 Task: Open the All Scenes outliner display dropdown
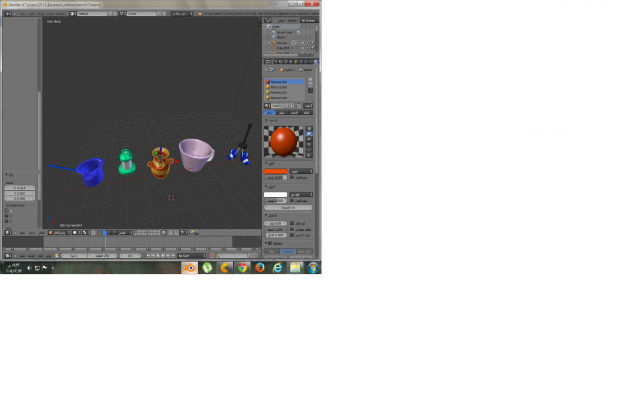point(309,20)
